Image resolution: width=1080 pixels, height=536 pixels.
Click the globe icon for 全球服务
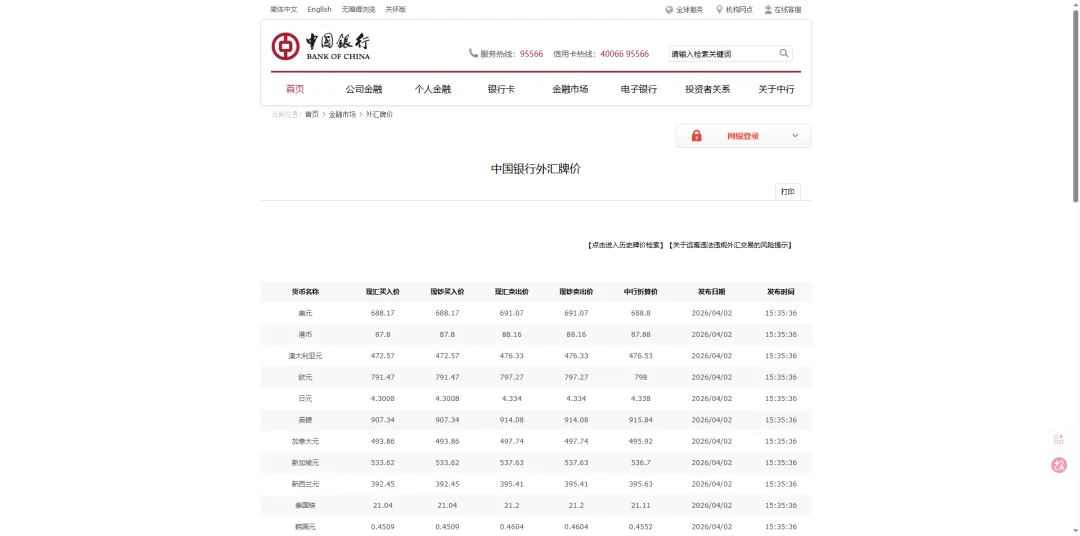point(669,10)
